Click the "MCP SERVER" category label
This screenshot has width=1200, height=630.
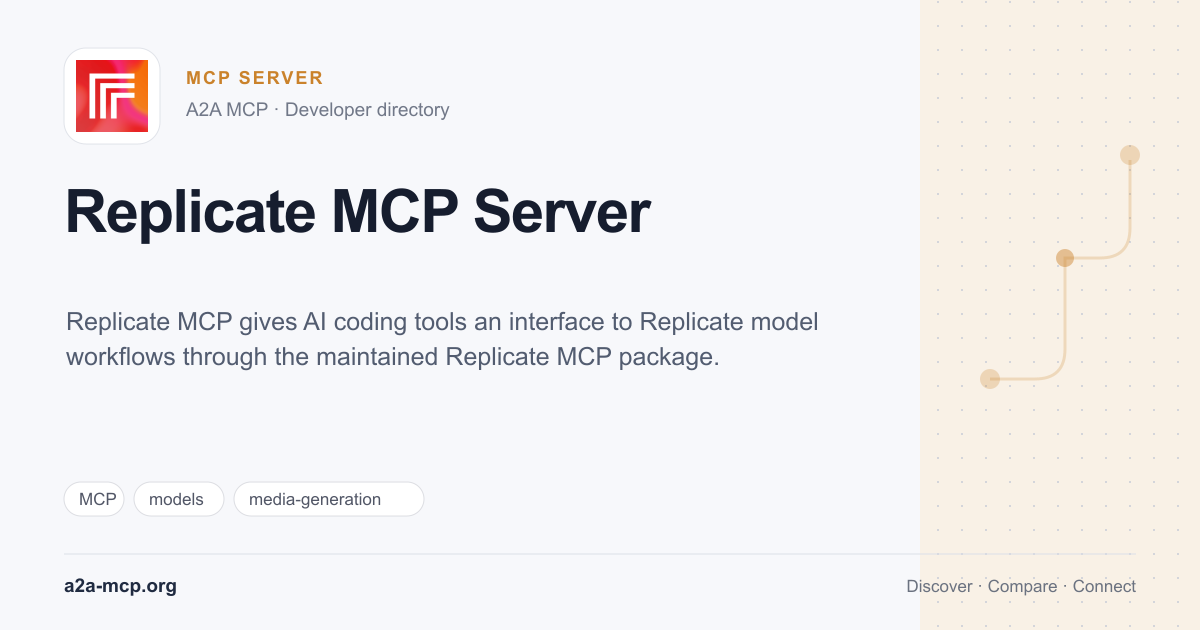coord(255,78)
